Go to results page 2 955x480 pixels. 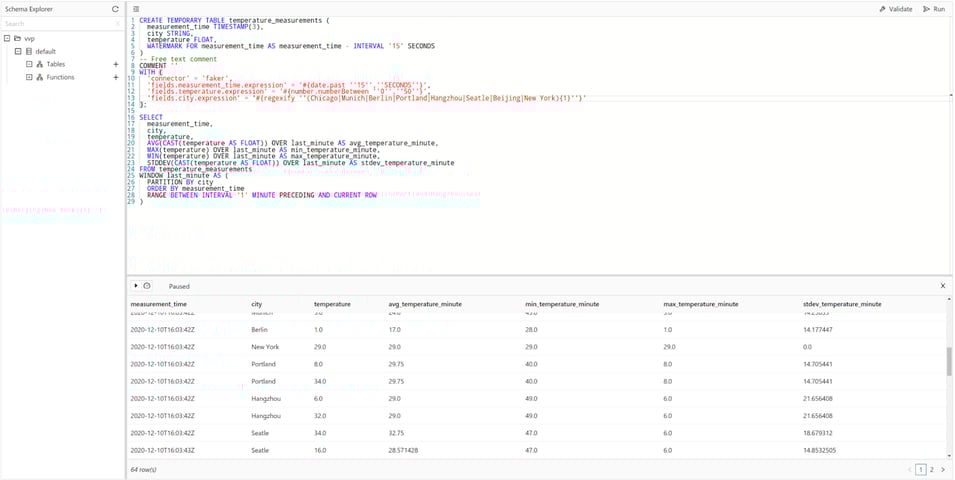[931, 469]
